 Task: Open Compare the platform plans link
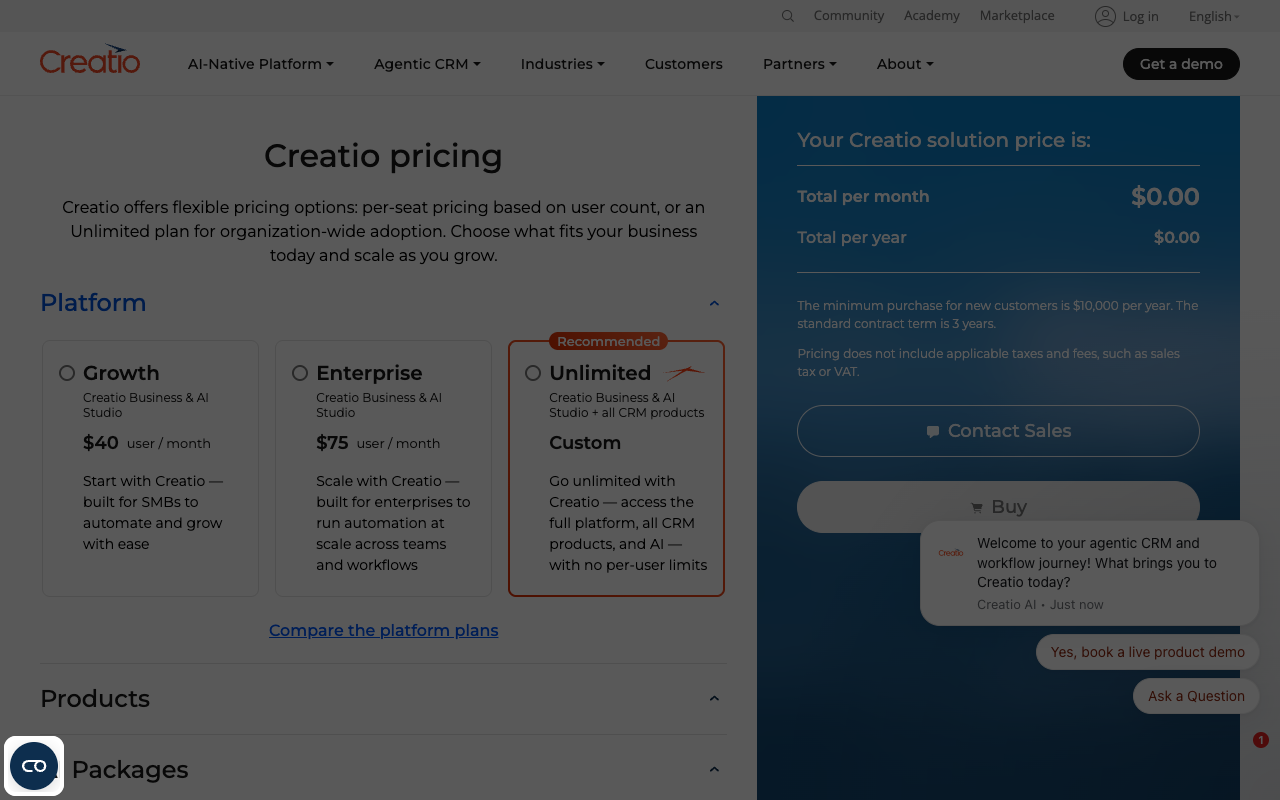tap(384, 630)
